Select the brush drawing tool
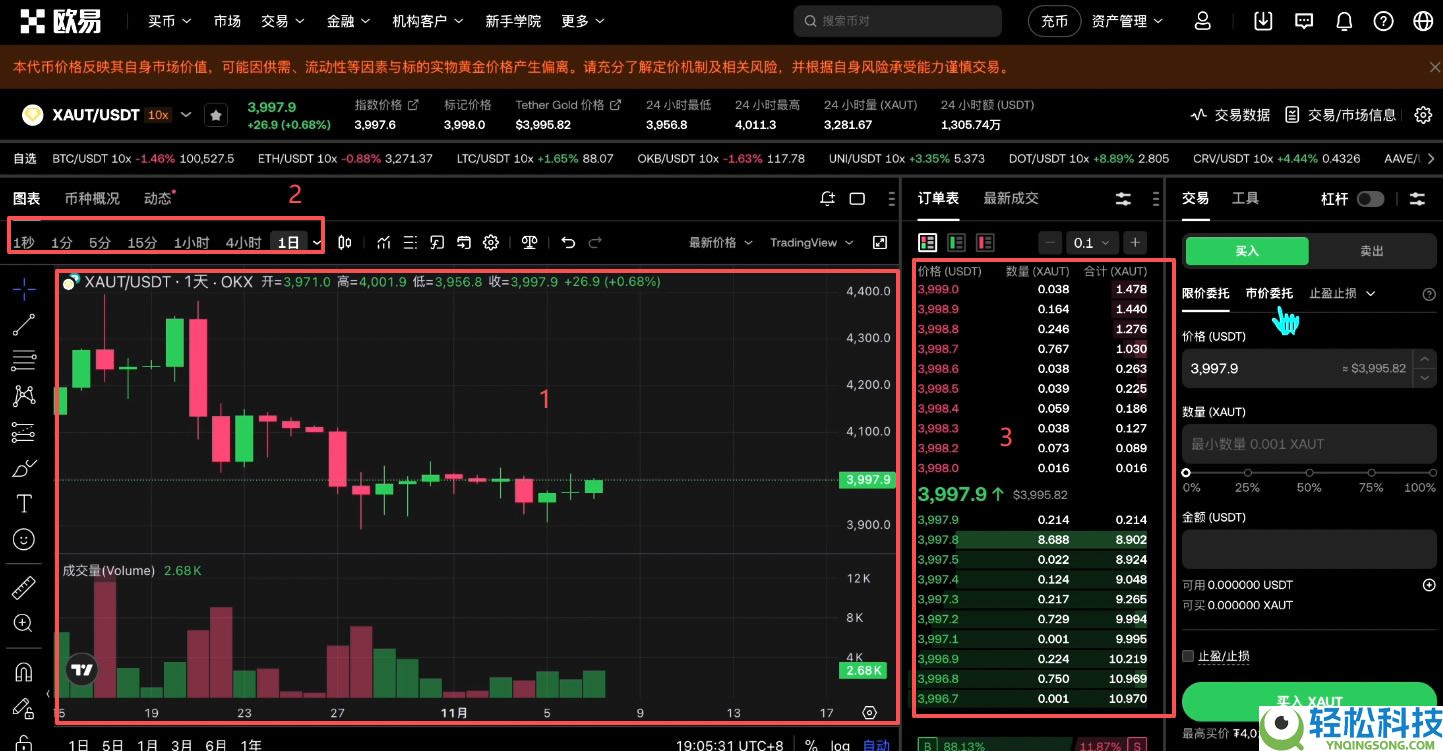Screen dimensions: 1443x751 pos(23,467)
